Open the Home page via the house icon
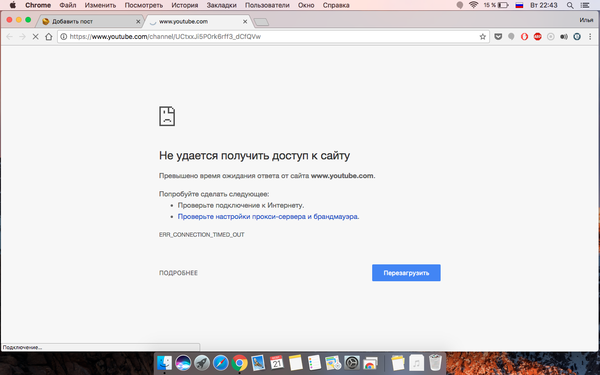Image resolution: width=600 pixels, height=375 pixels. [x=49, y=37]
